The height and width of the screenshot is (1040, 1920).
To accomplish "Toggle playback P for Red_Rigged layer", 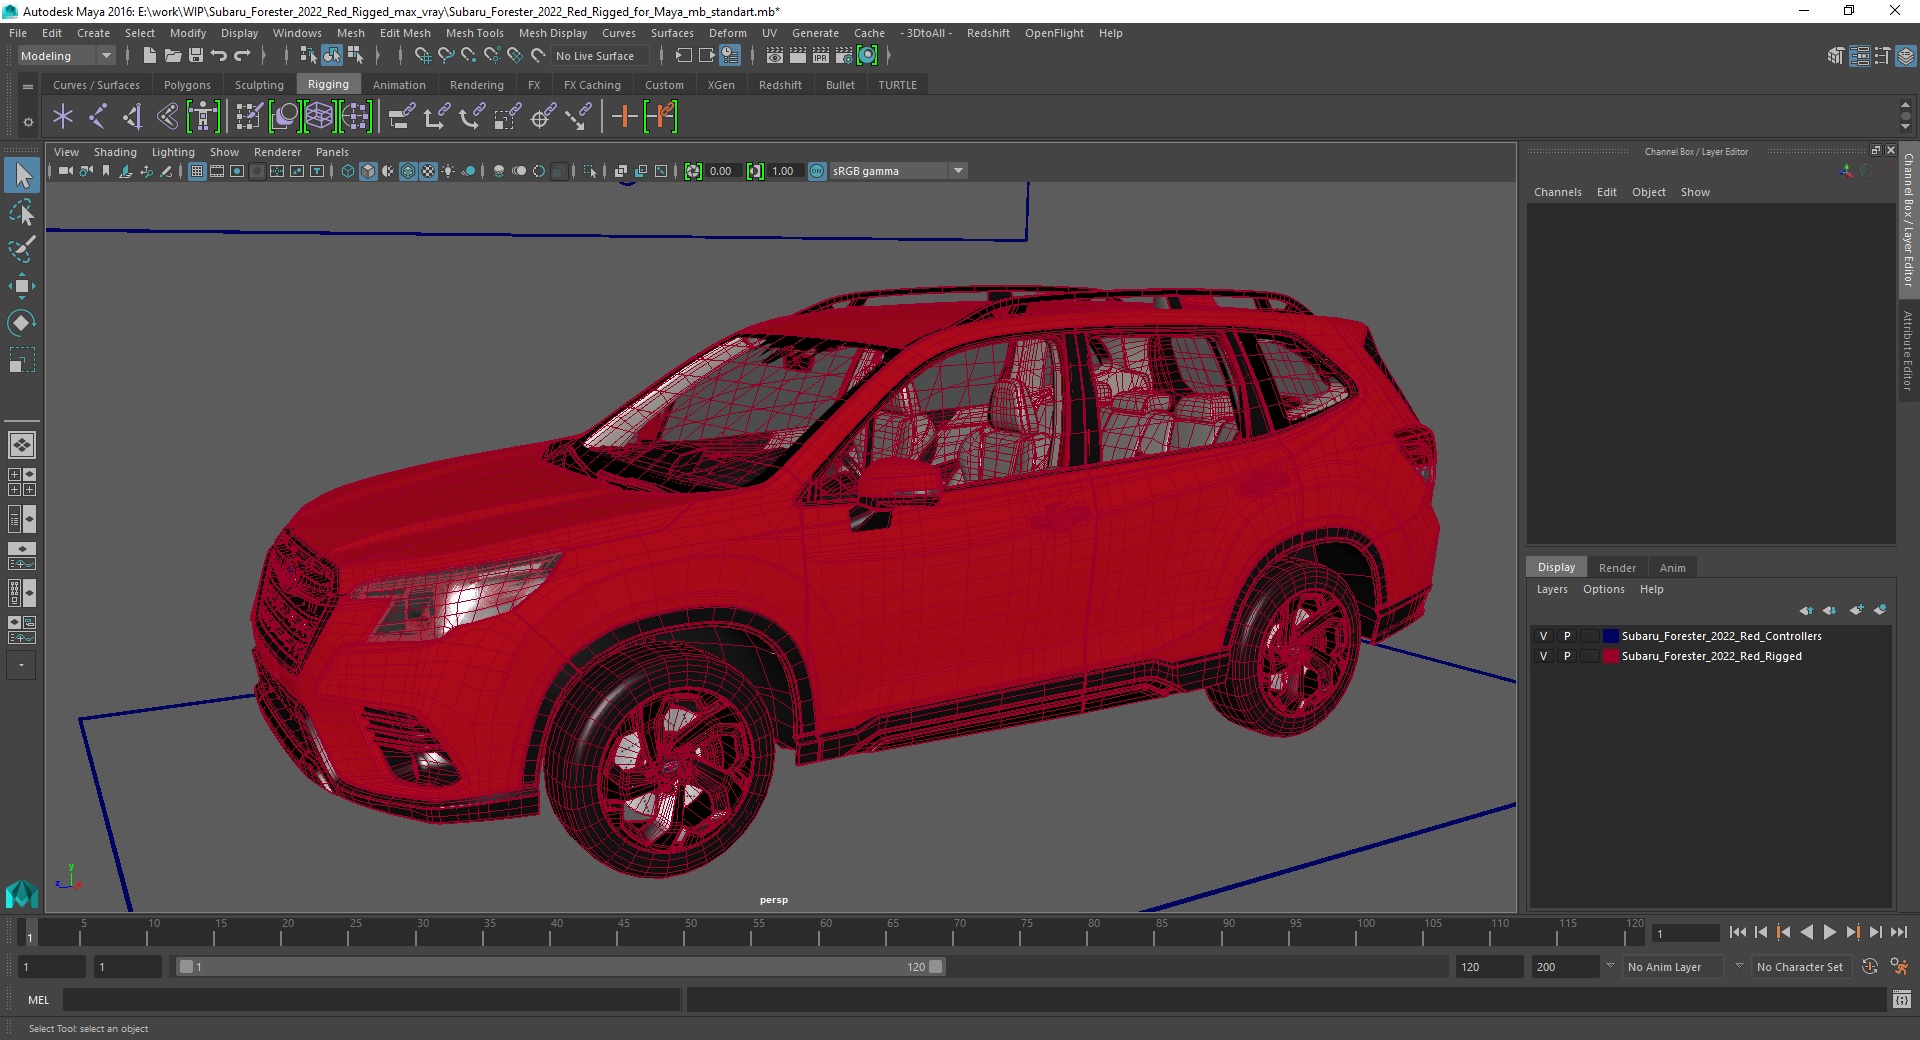I will pos(1567,656).
